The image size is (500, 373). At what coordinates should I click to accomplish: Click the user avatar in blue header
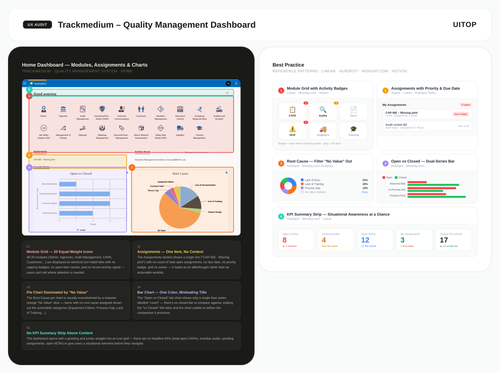coord(228,83)
